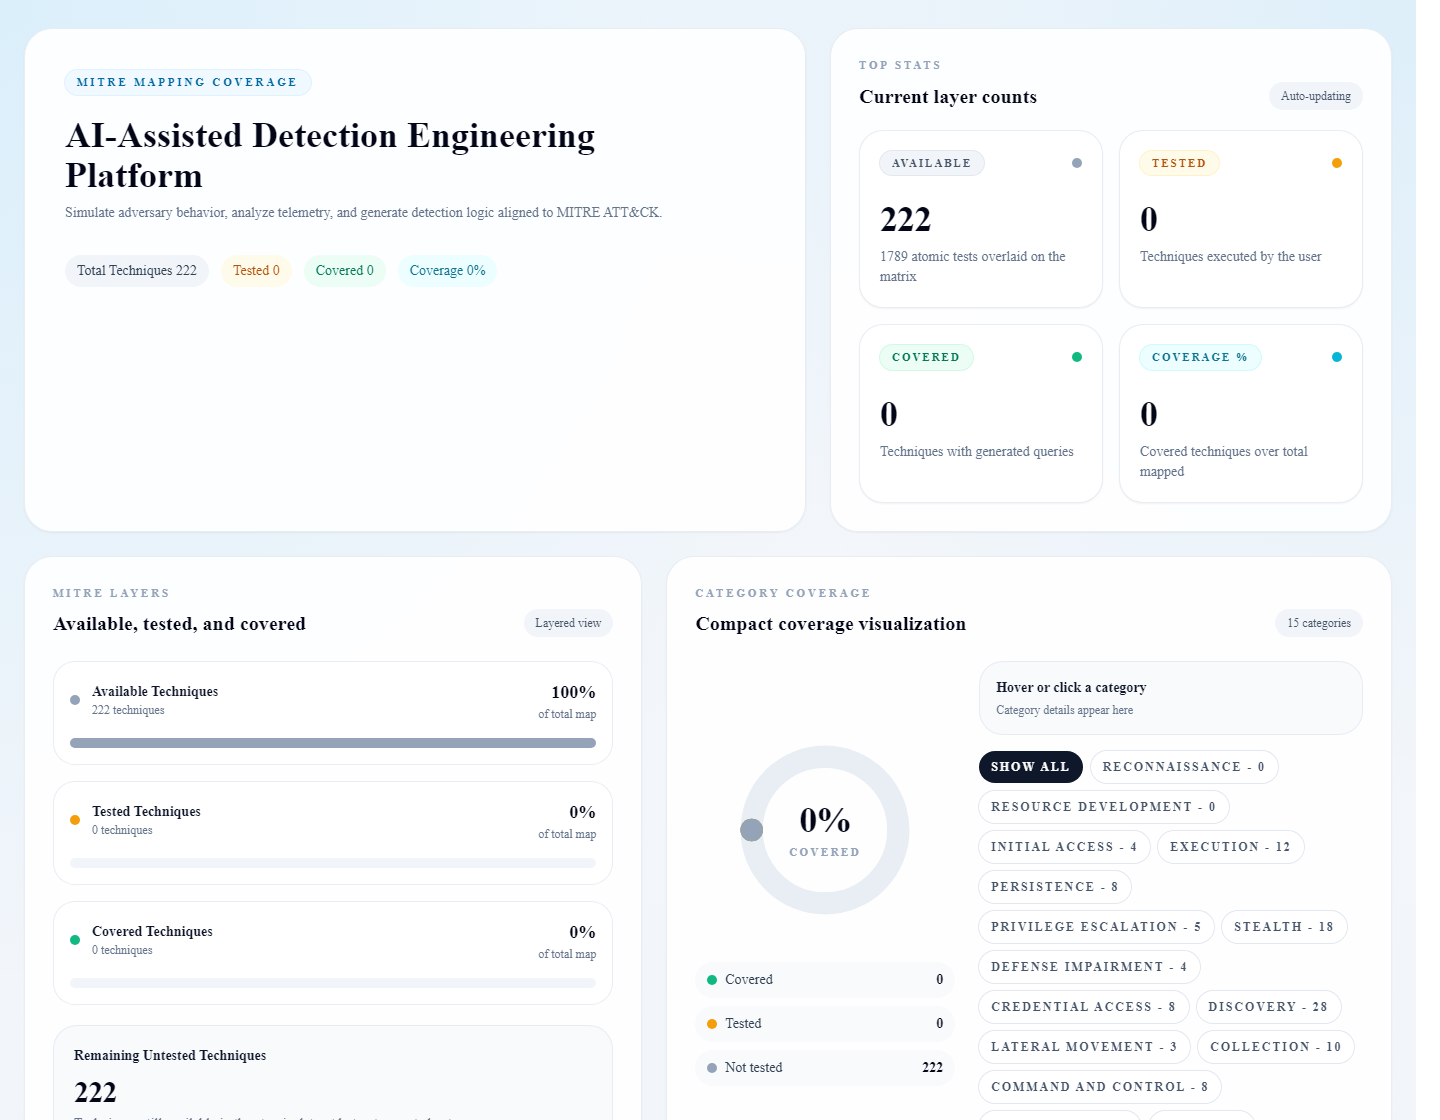The image size is (1440, 1120).
Task: Click the Covered legend row in chart
Action: [825, 980]
